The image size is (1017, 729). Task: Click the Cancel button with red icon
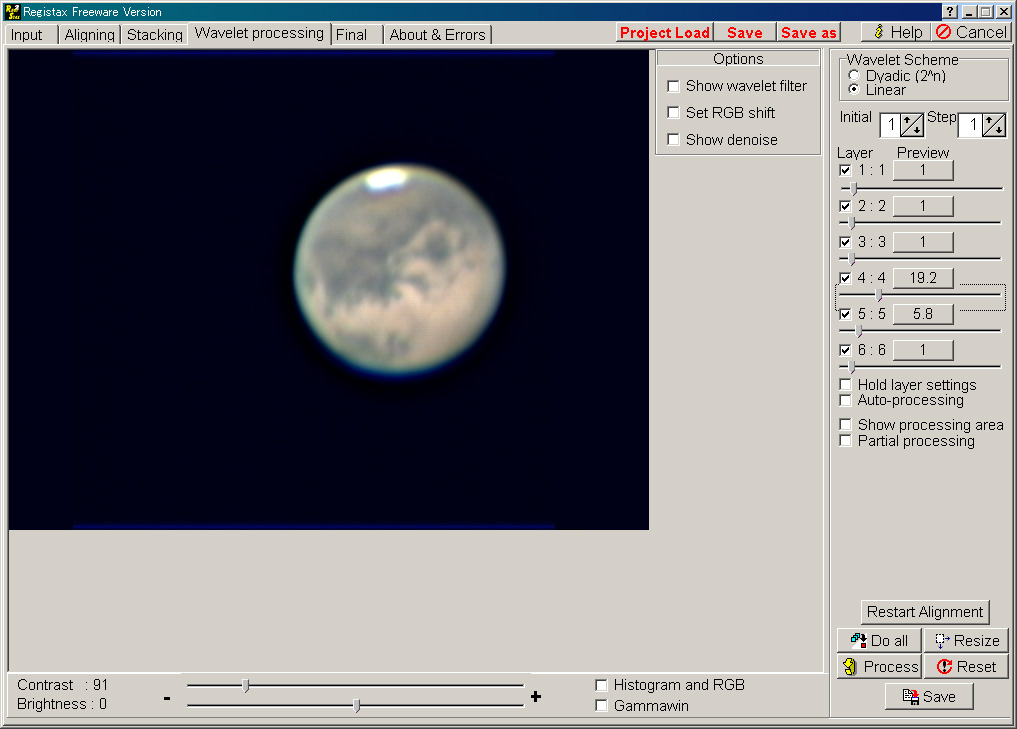point(971,32)
